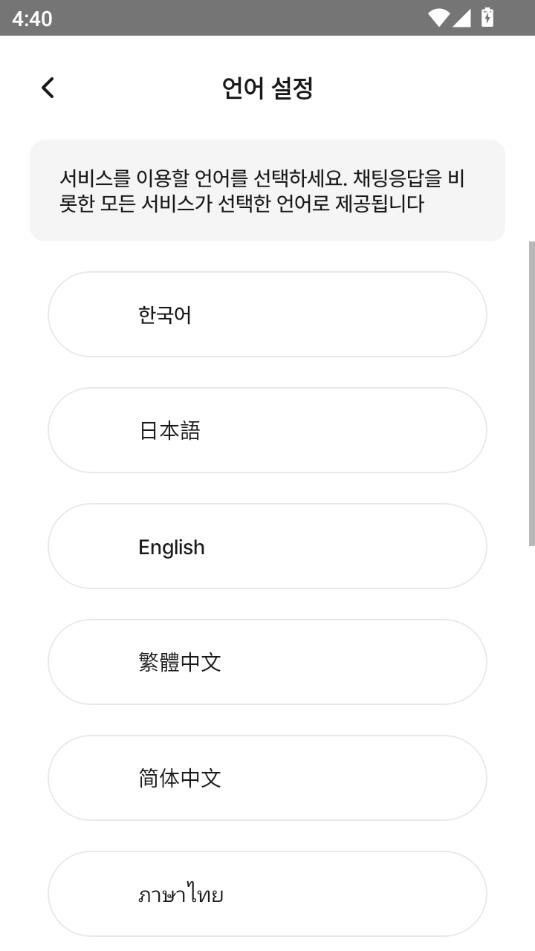Tap the Wi-Fi status icon
This screenshot has height=951, width=535.
coord(438,18)
